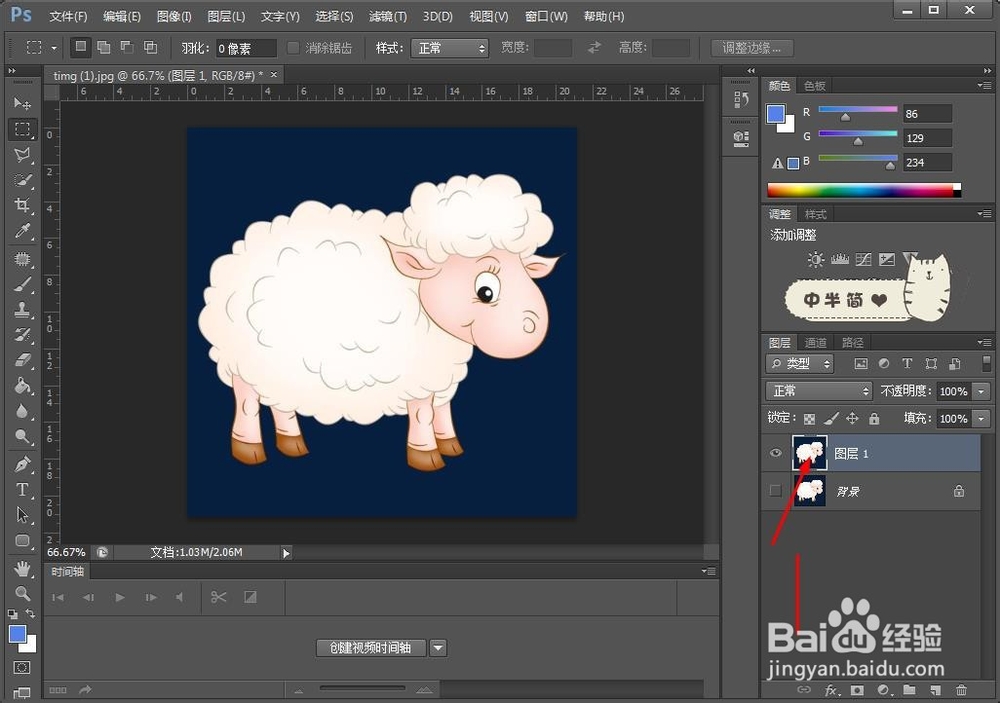Image resolution: width=1000 pixels, height=703 pixels.
Task: Select the Rectangular Marquee tool
Action: coord(22,130)
